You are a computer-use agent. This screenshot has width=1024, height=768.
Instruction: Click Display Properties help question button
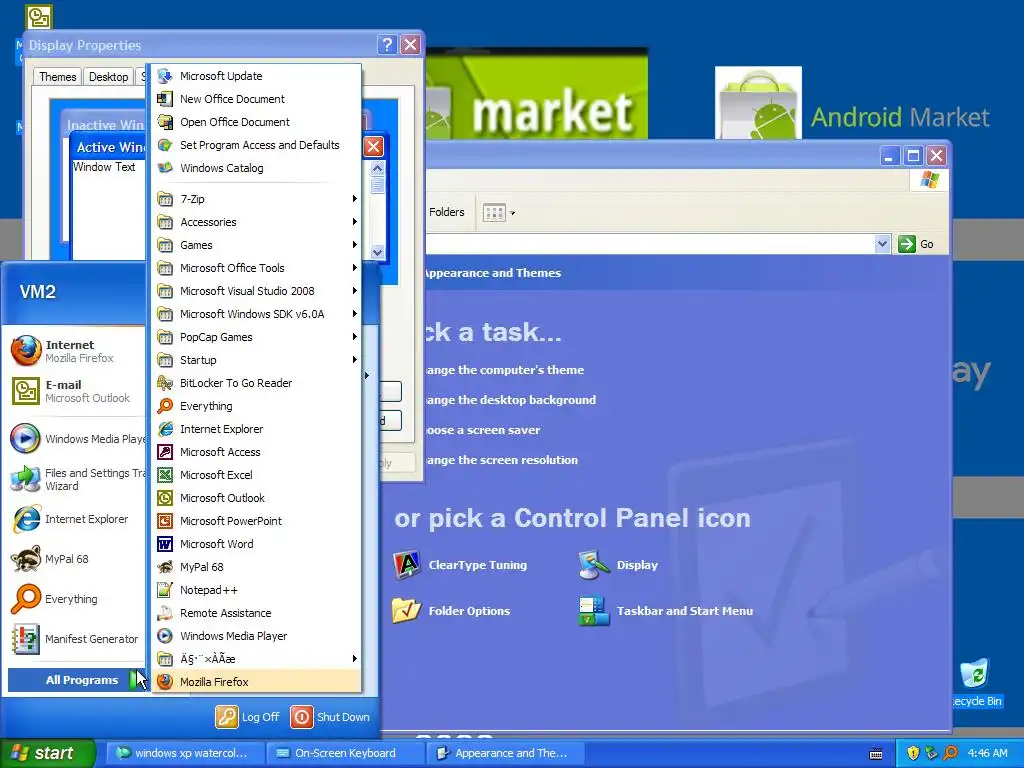coord(387,44)
